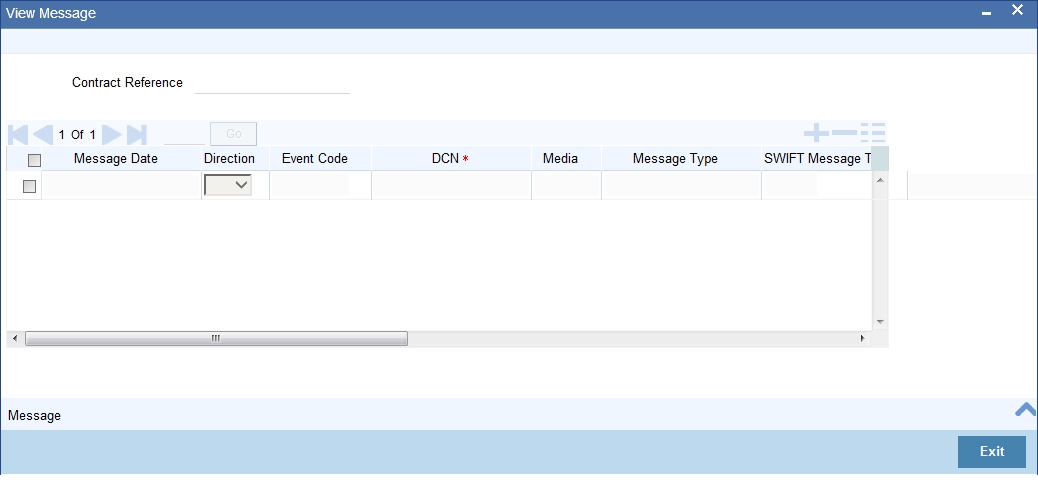This screenshot has height=483, width=1038.
Task: Tick the select-all checkbox in table header
Action: pos(34,160)
